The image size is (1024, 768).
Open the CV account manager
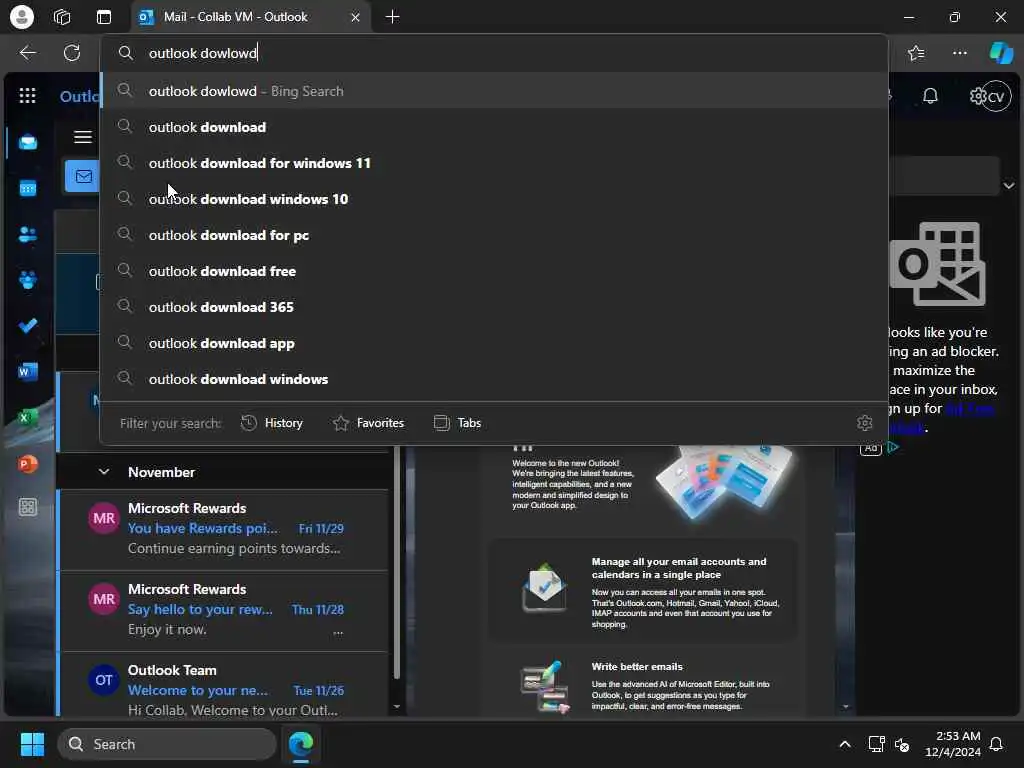[997, 97]
